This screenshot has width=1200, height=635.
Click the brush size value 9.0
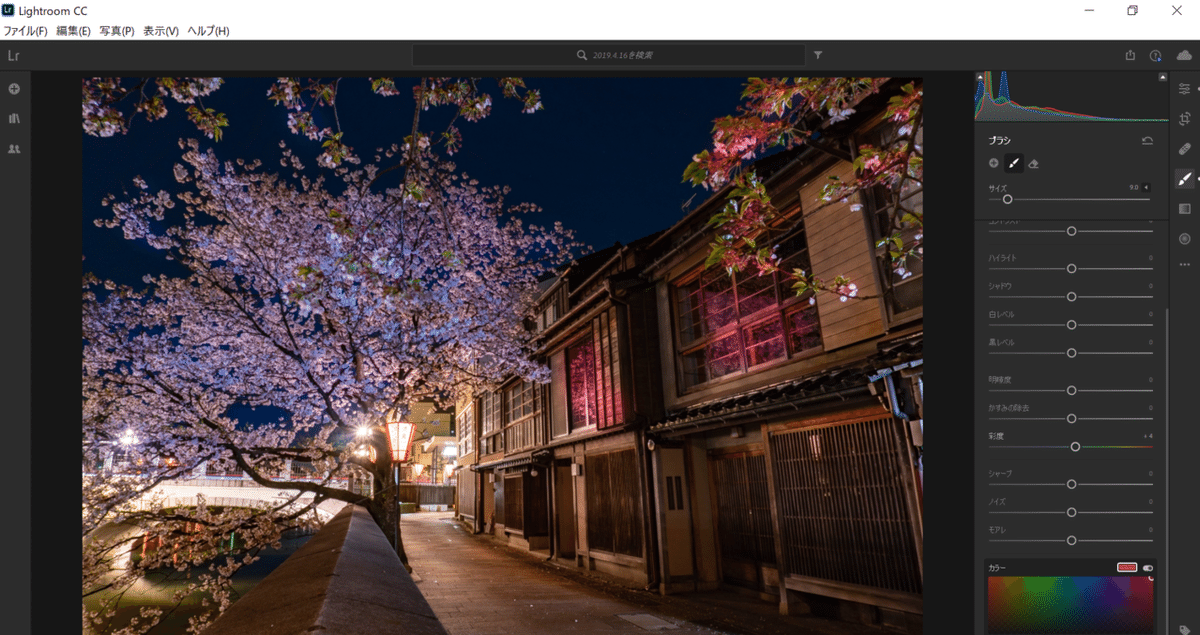(x=1134, y=187)
